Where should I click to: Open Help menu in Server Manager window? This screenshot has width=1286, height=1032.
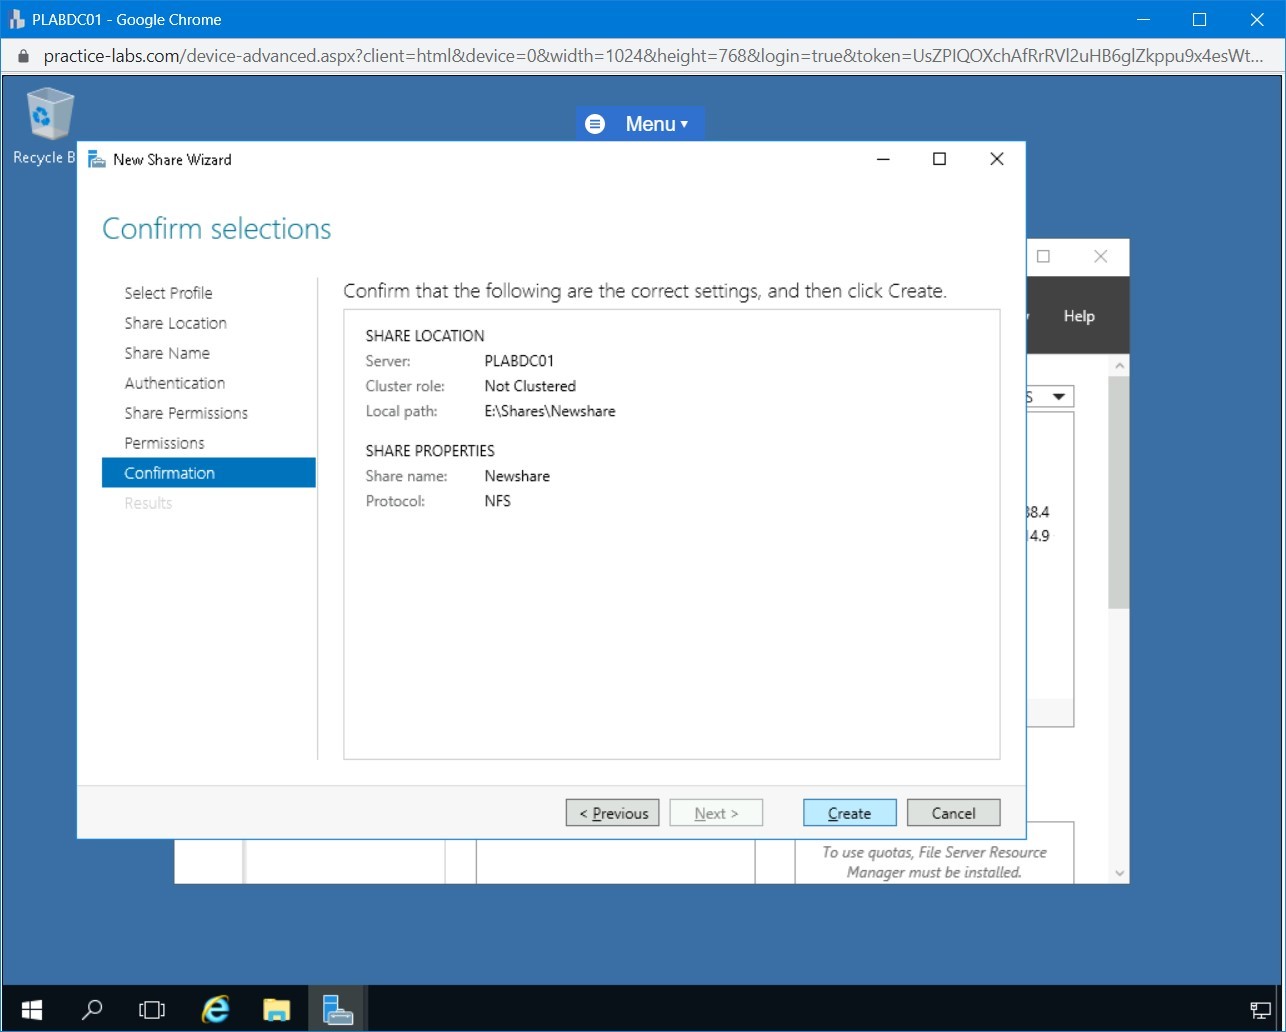click(x=1079, y=316)
